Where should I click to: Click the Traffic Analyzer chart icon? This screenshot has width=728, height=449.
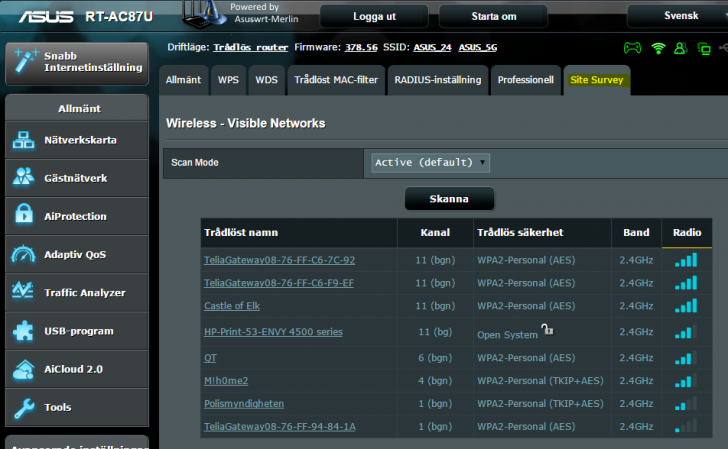[23, 292]
